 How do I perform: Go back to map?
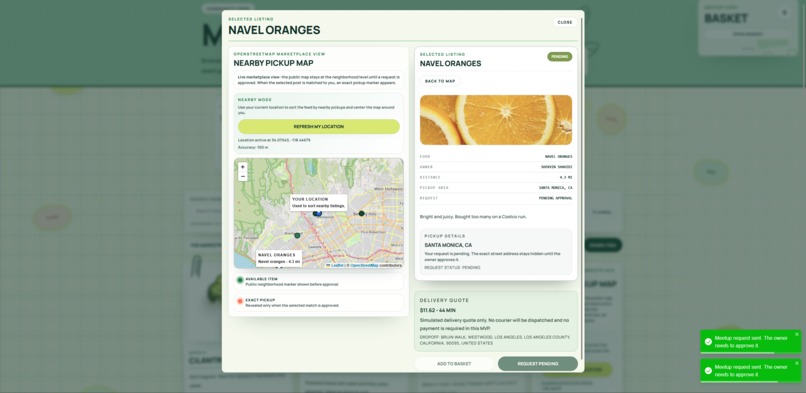pos(440,81)
